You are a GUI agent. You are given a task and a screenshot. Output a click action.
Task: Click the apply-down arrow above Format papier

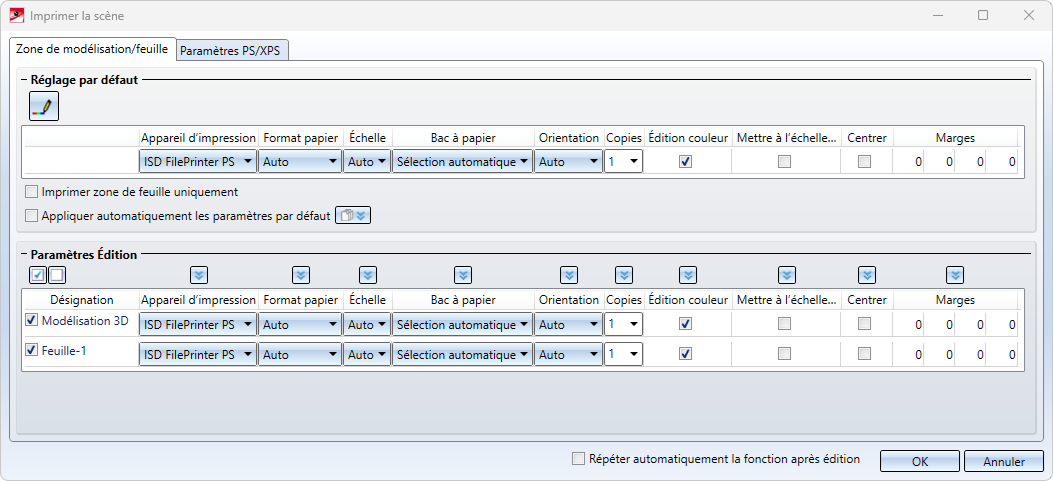click(300, 274)
